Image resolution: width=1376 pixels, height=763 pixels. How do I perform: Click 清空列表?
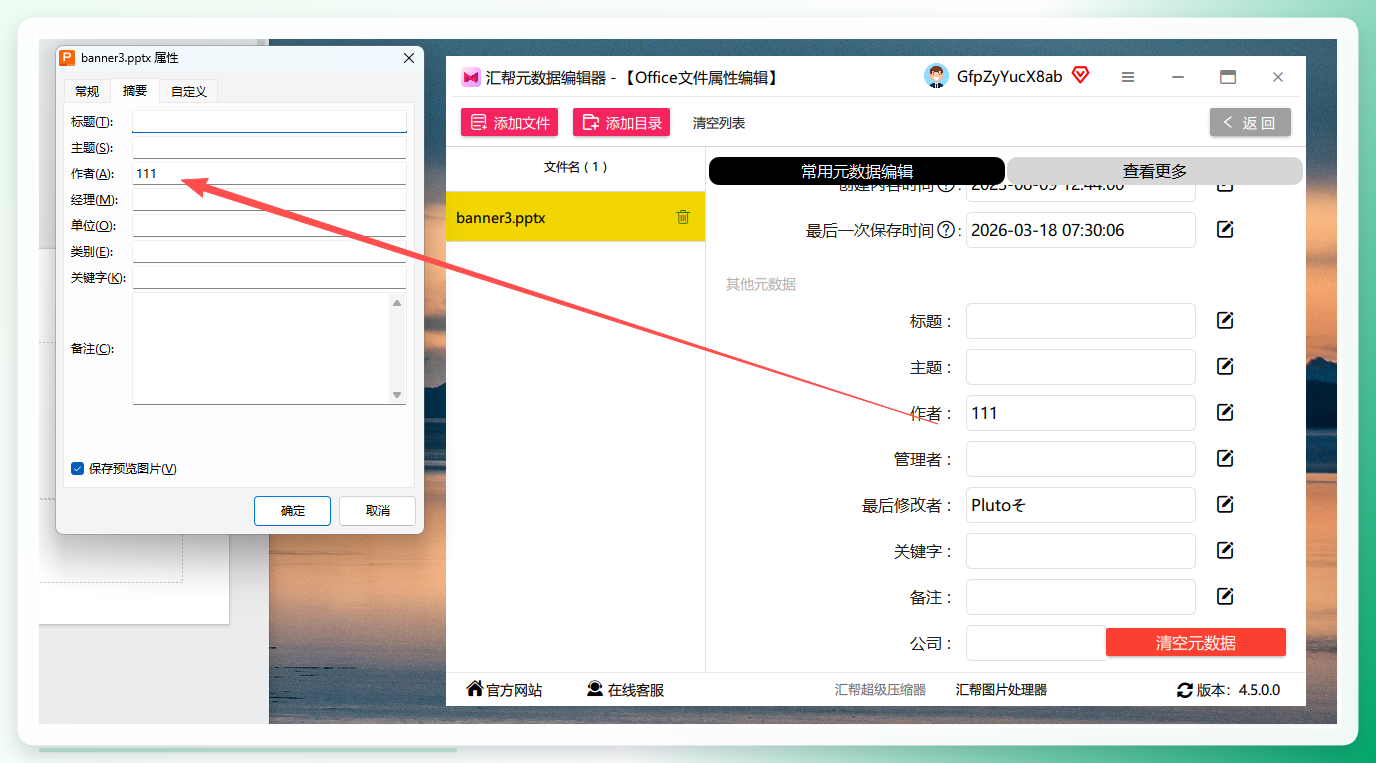coord(719,123)
